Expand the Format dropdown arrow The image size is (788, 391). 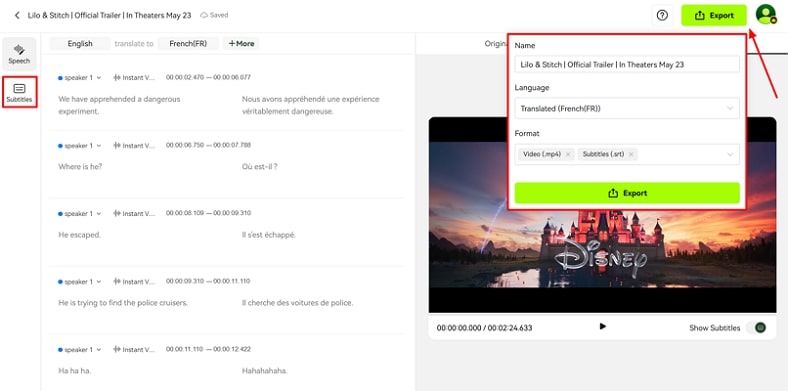tap(730, 155)
